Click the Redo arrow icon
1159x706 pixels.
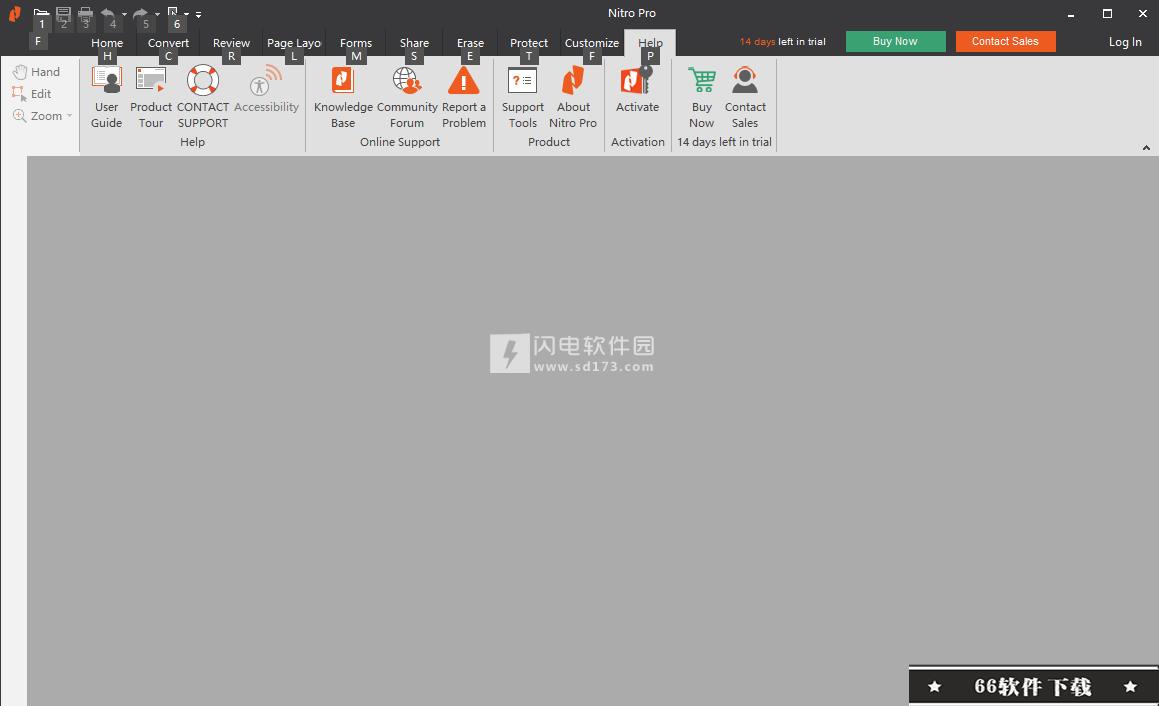click(140, 13)
